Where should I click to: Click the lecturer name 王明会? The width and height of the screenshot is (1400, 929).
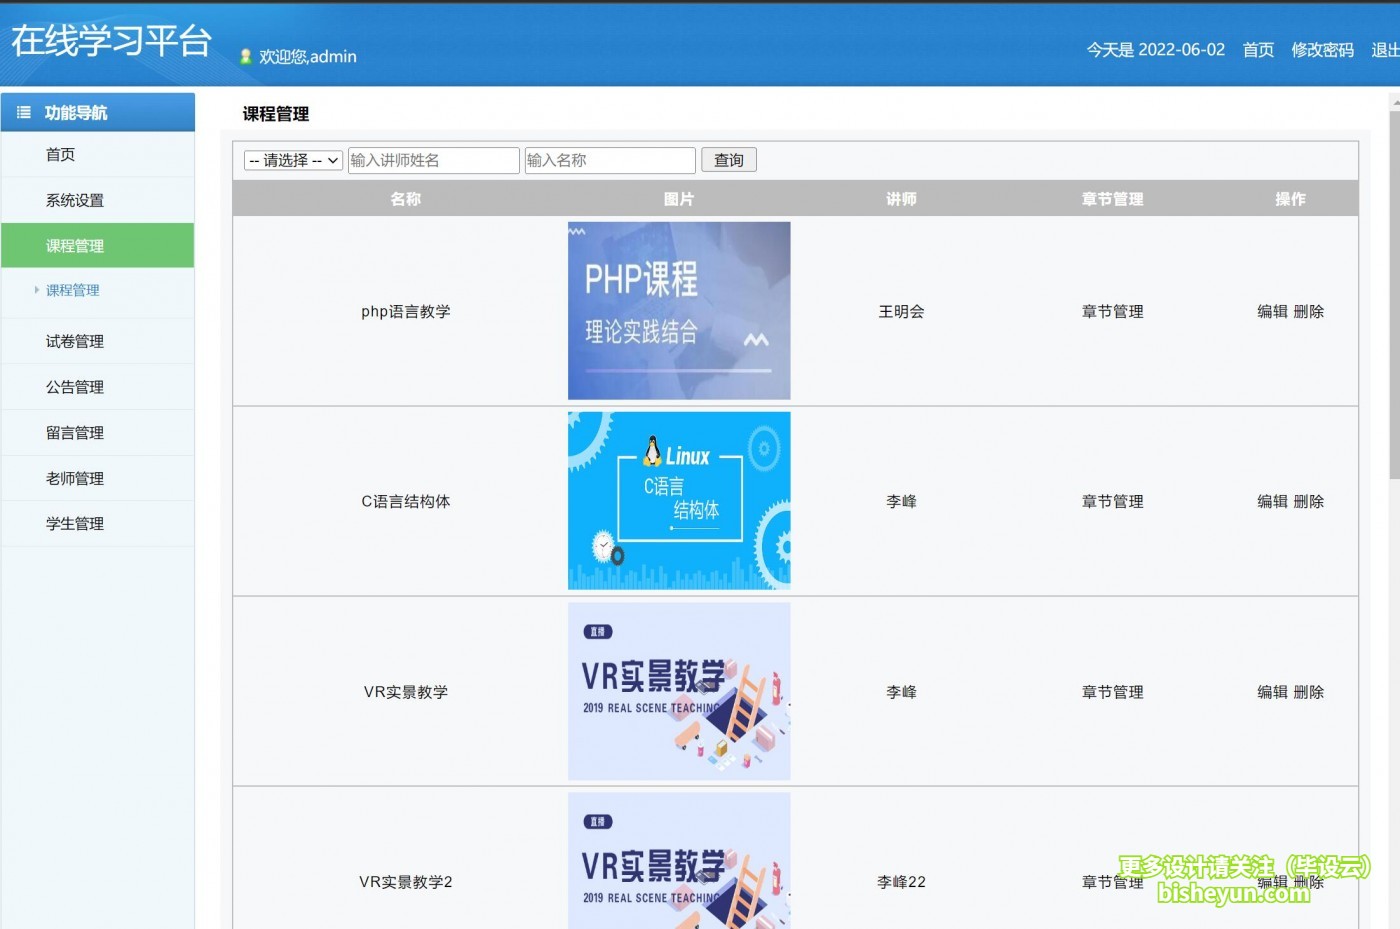point(901,312)
